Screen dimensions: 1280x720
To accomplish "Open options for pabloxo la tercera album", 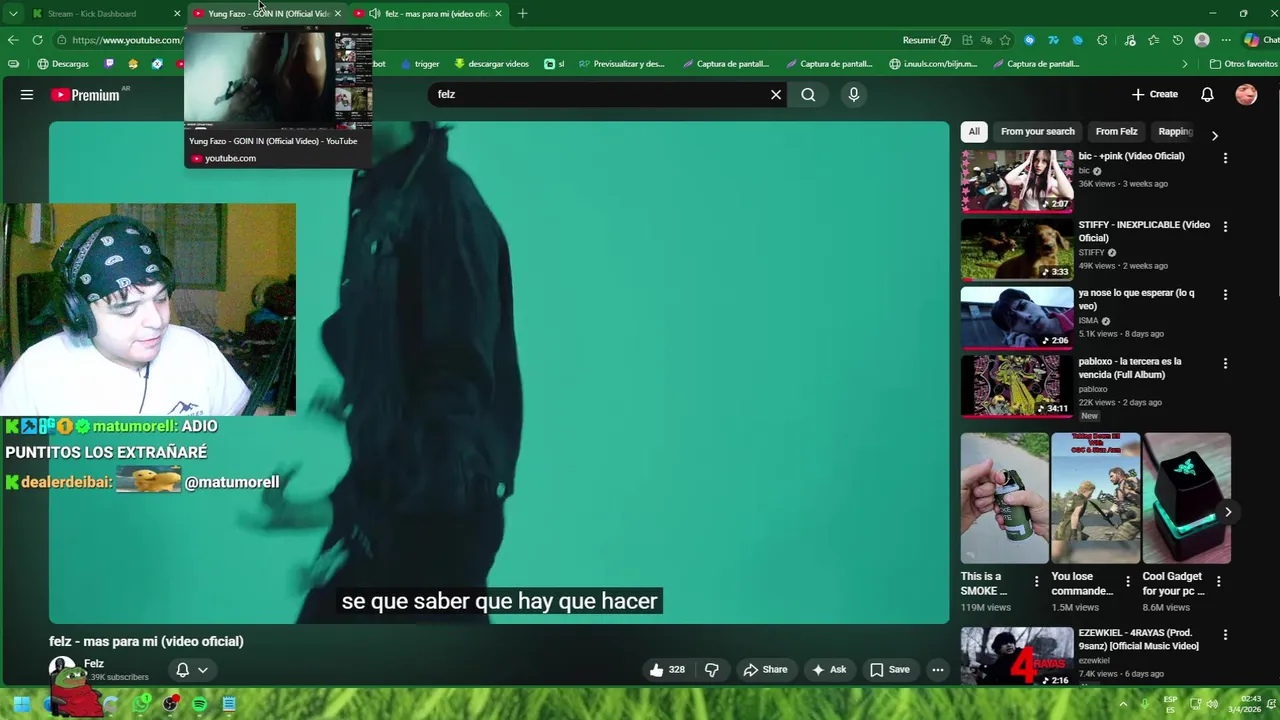I will point(1225,363).
